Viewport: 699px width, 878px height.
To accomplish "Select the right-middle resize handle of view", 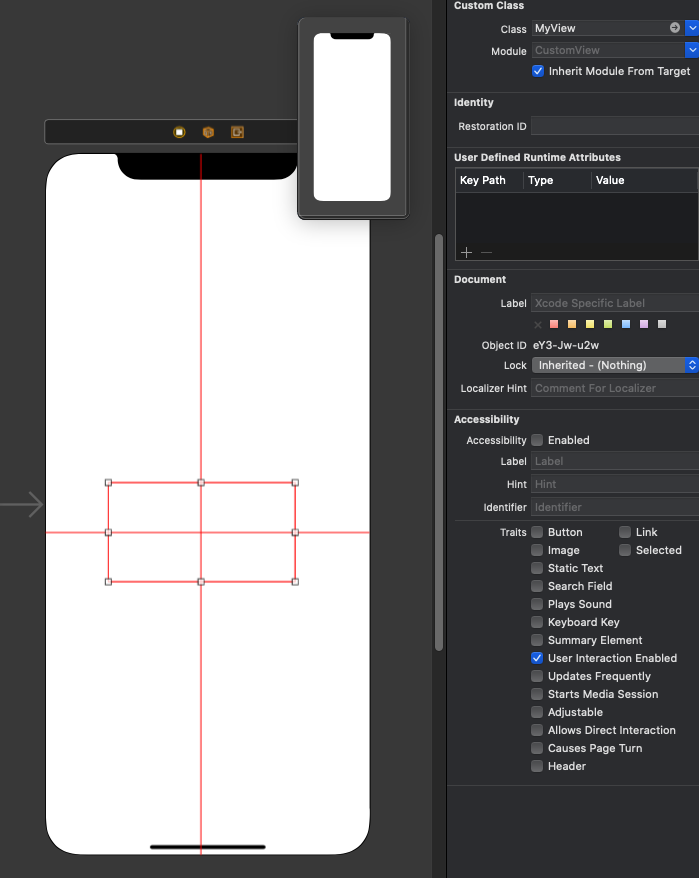I will click(x=295, y=533).
